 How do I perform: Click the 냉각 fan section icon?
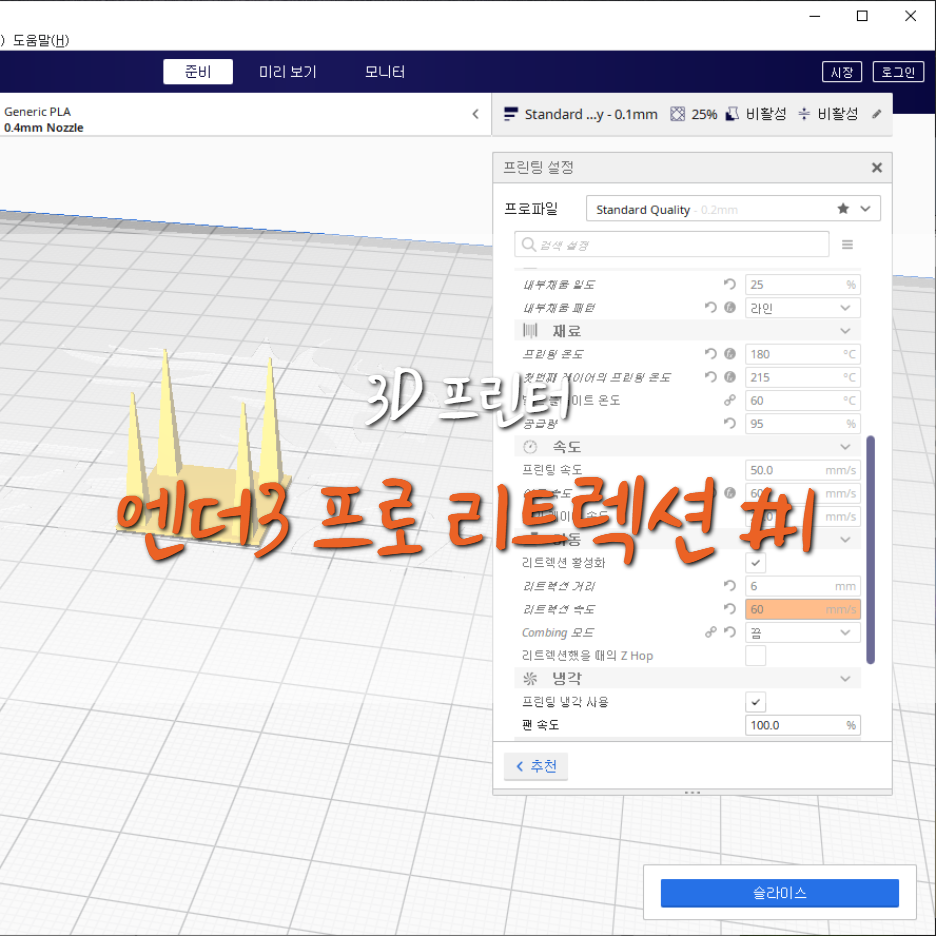[530, 678]
